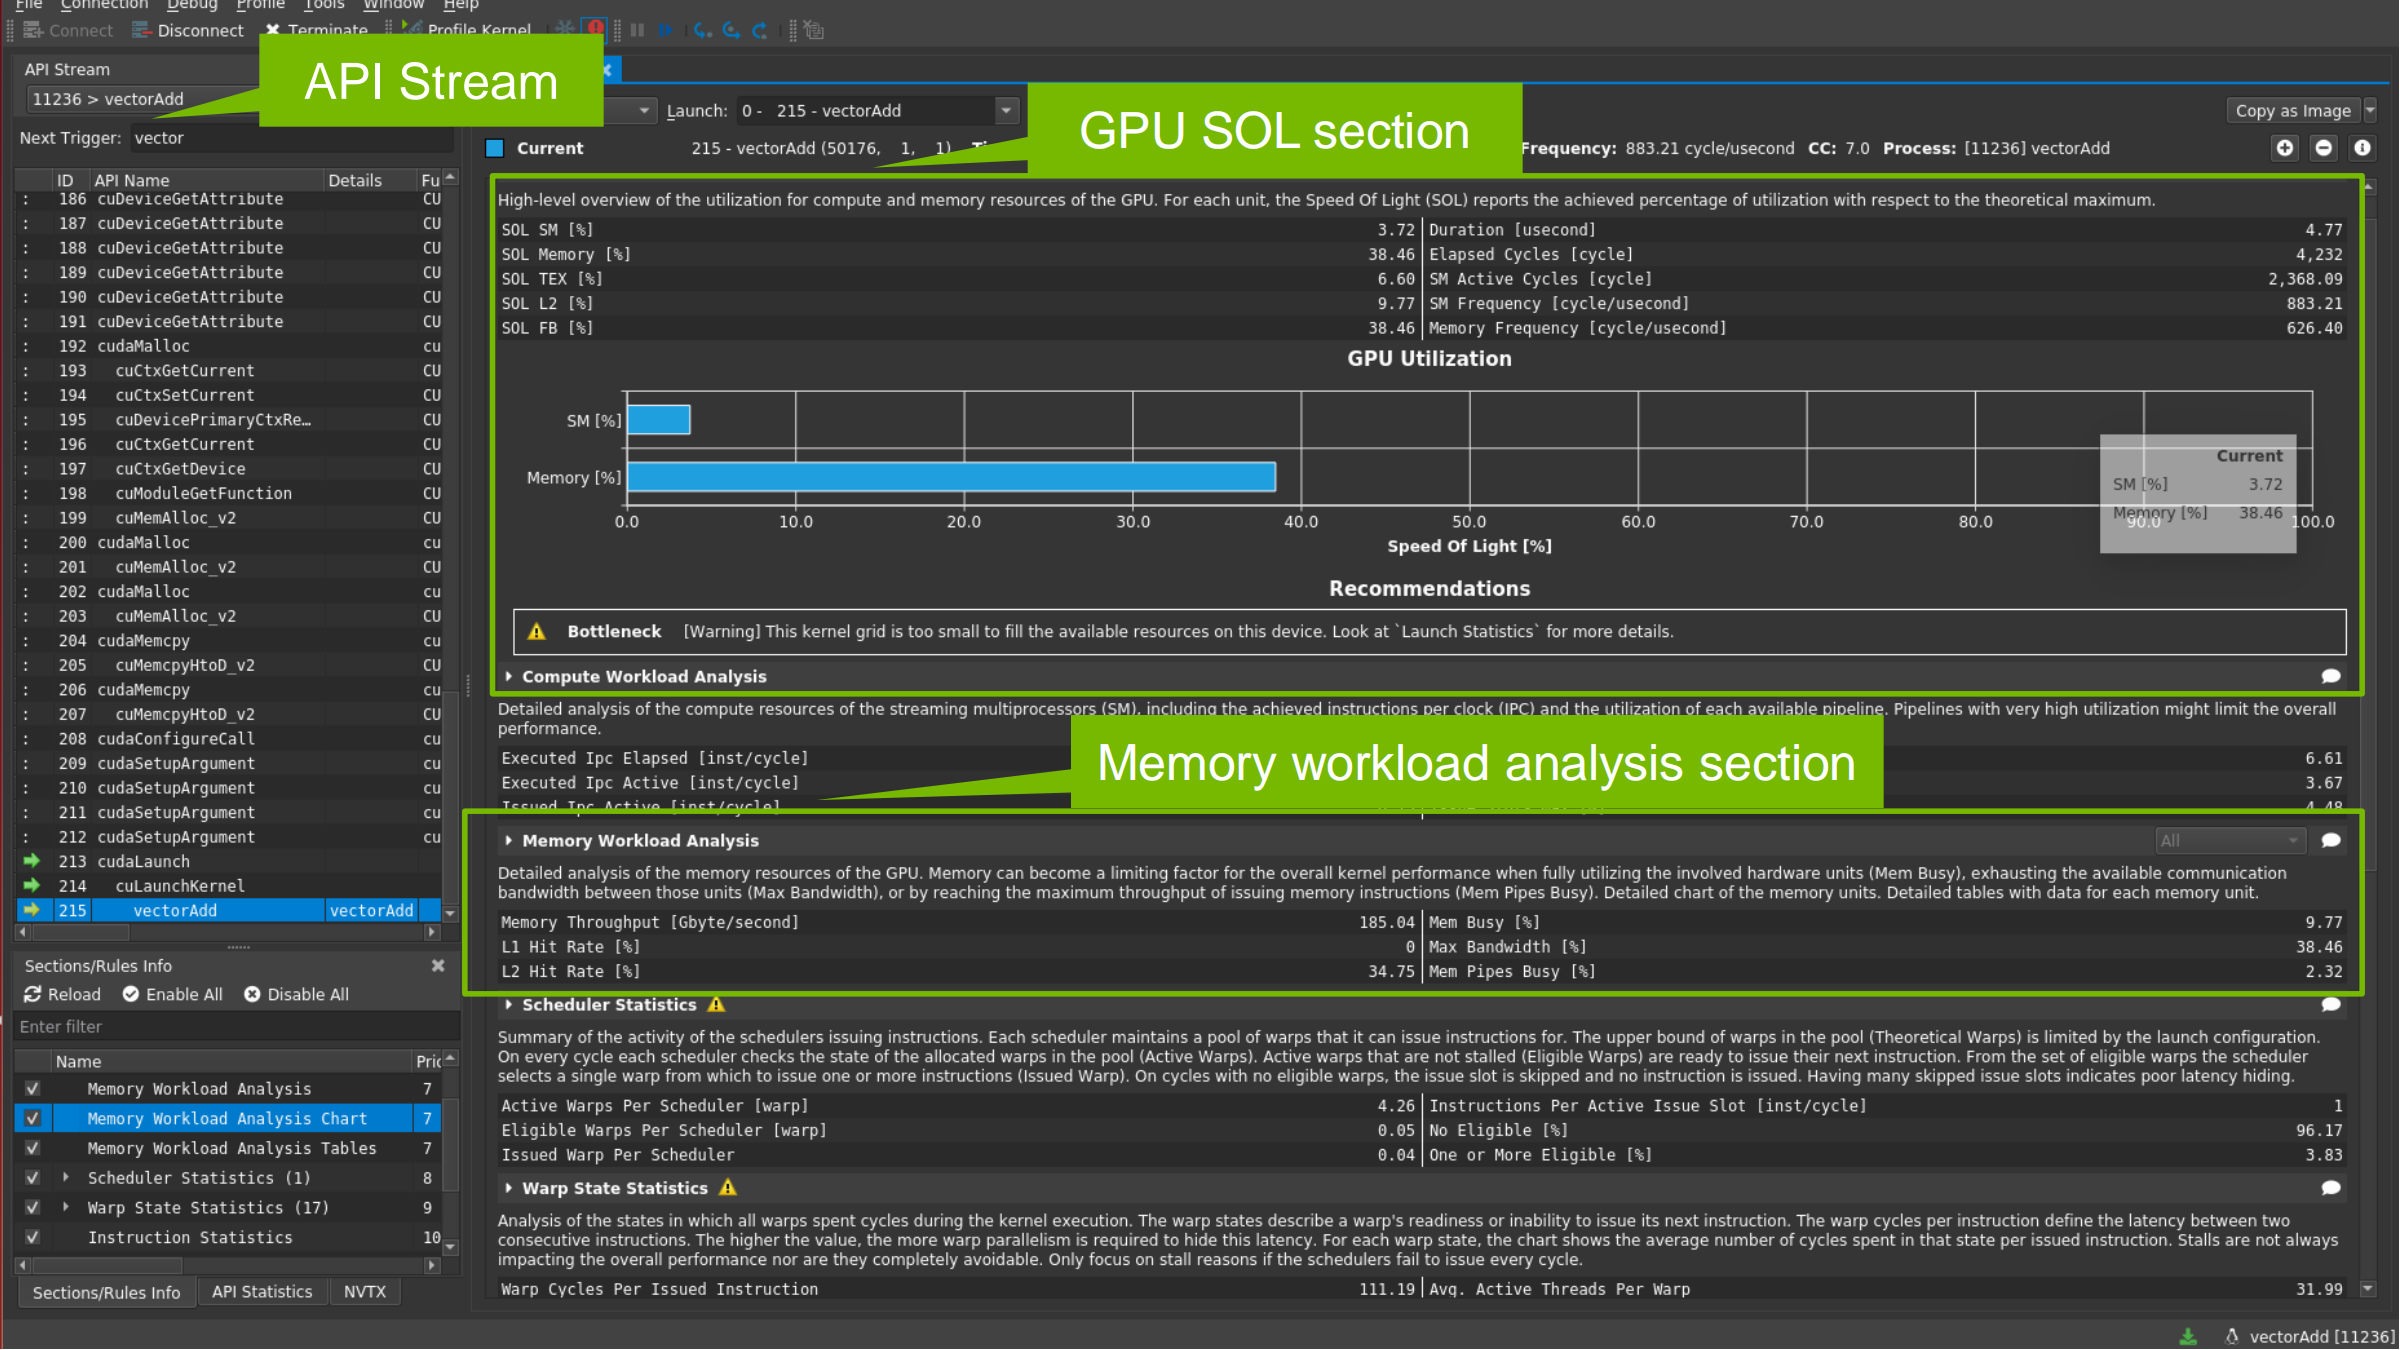Click the plus icon near Copy as Image
The height and width of the screenshot is (1350, 2400).
[2285, 148]
